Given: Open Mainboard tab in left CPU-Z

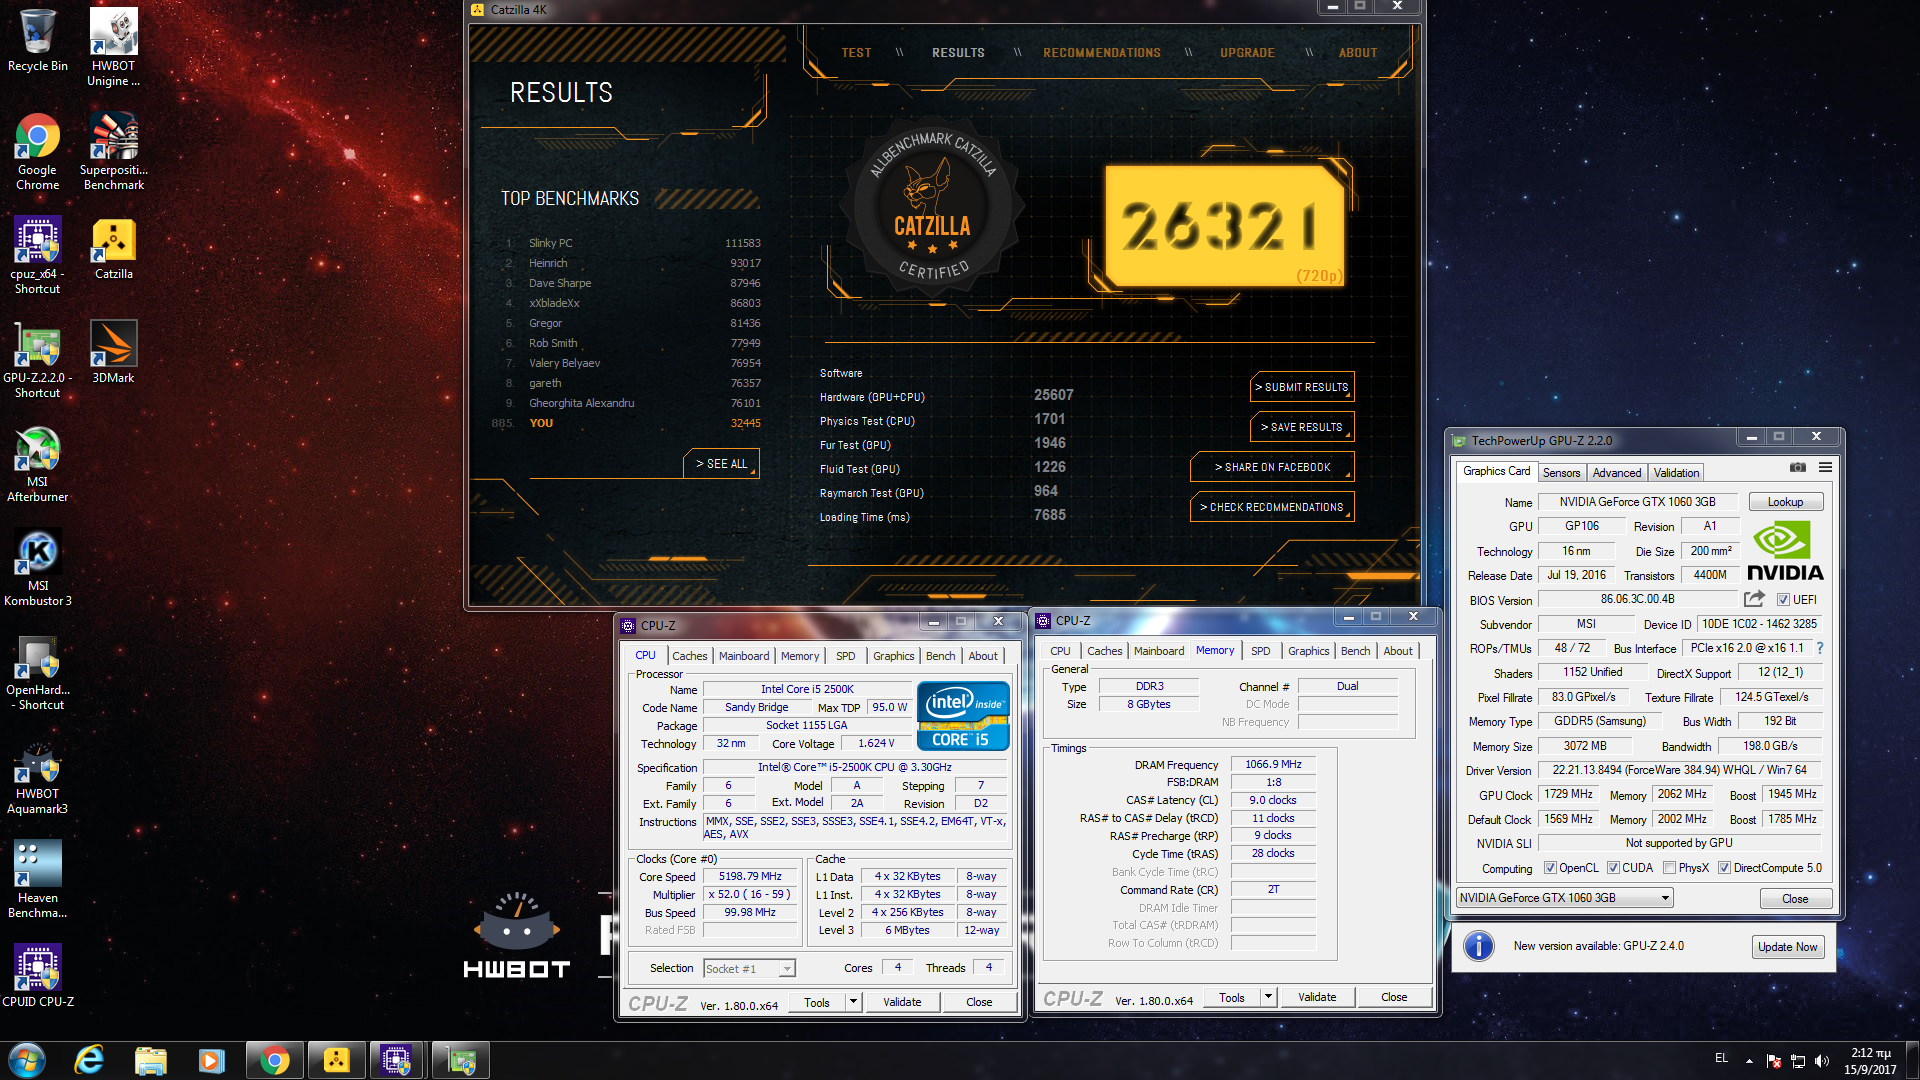Looking at the screenshot, I should pyautogui.click(x=744, y=656).
